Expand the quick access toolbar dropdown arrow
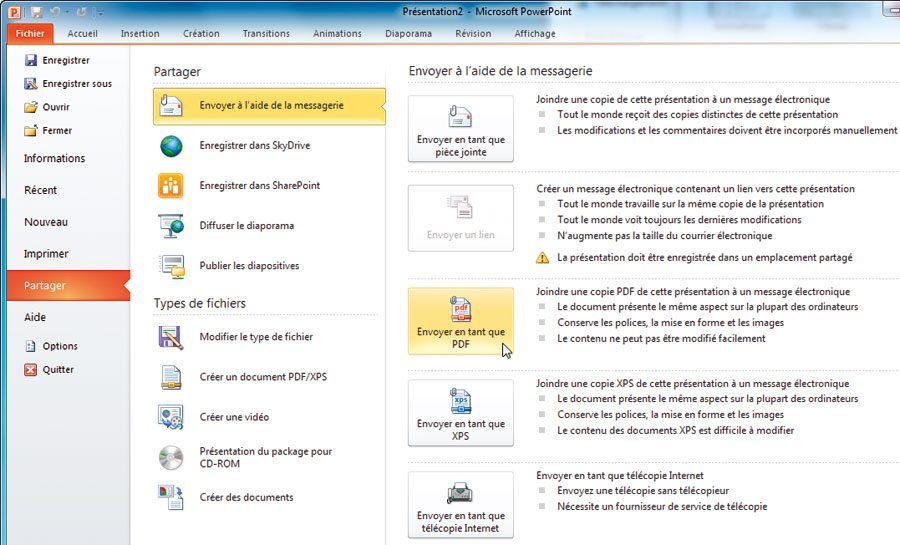The image size is (900, 545). pos(100,12)
